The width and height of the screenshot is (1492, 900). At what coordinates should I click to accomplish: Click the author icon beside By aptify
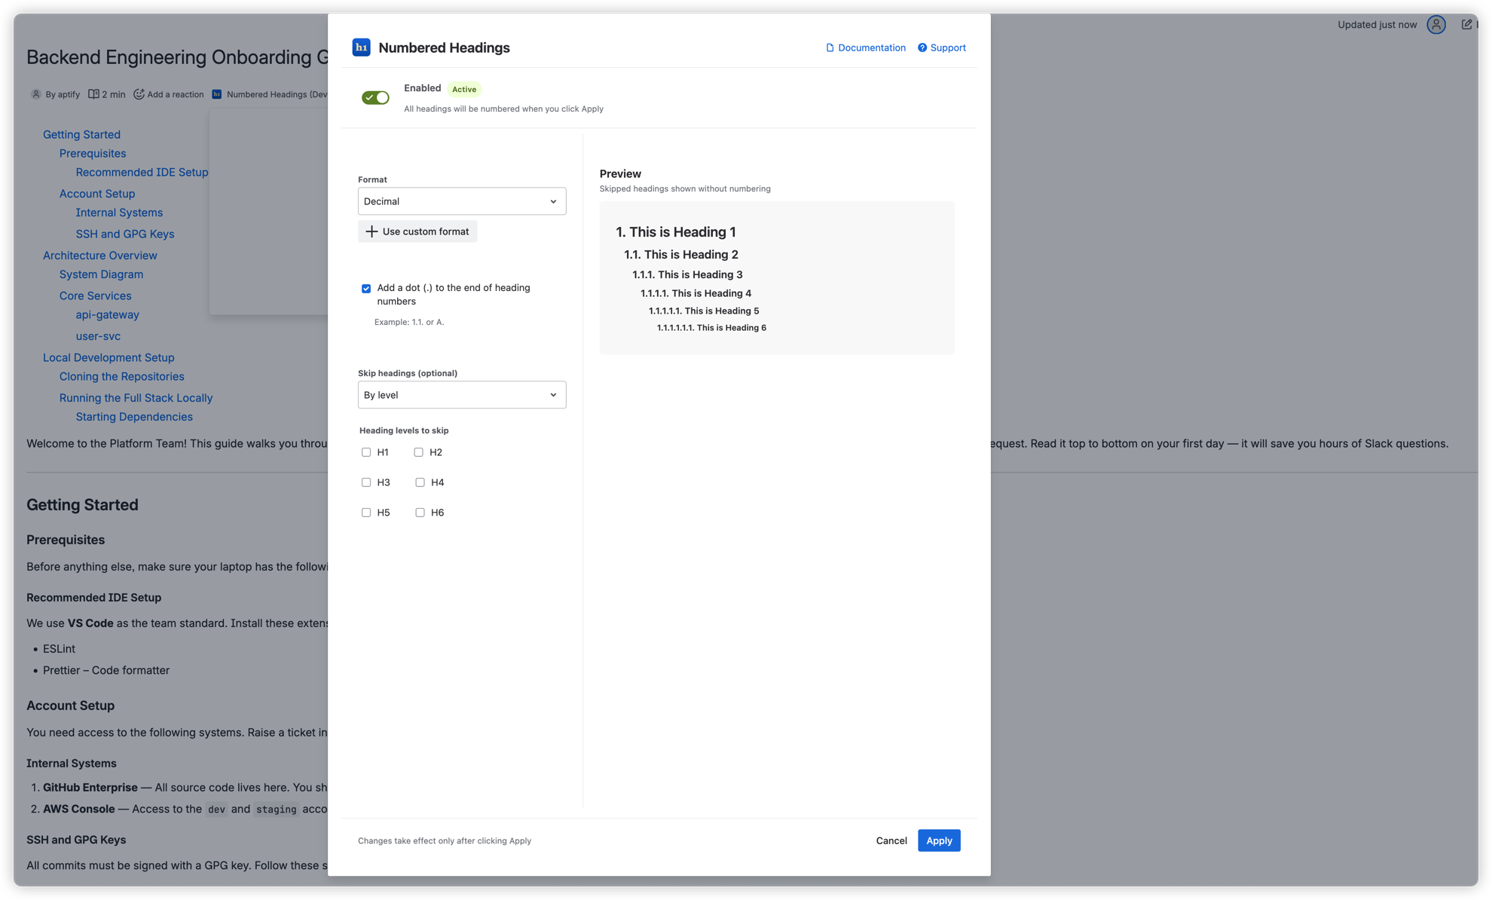coord(35,94)
